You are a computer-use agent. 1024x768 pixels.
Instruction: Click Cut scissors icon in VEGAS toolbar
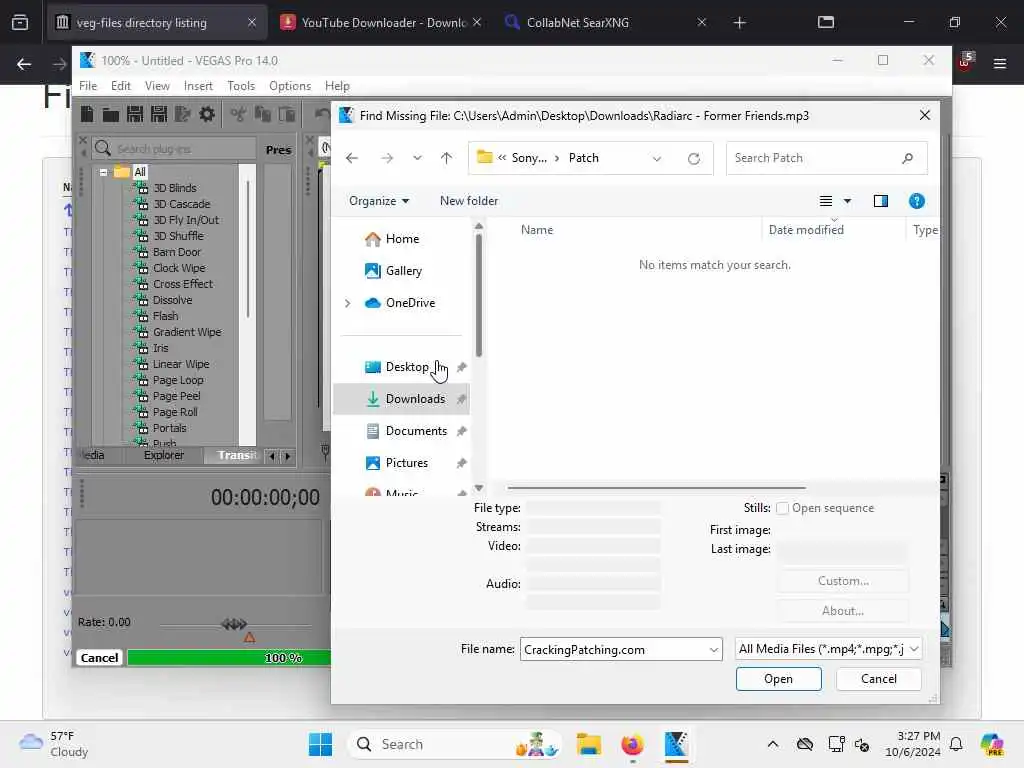(x=238, y=115)
